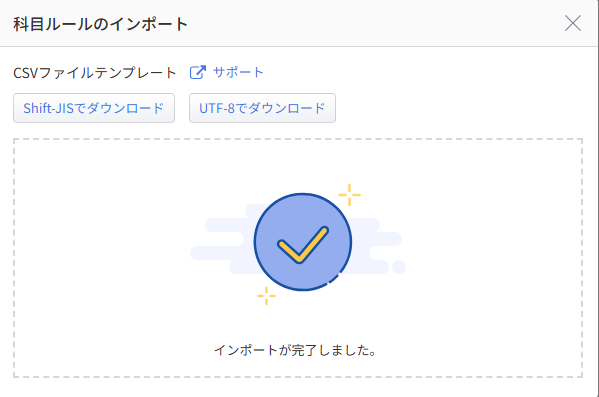Open the サポート help link

click(x=238, y=72)
